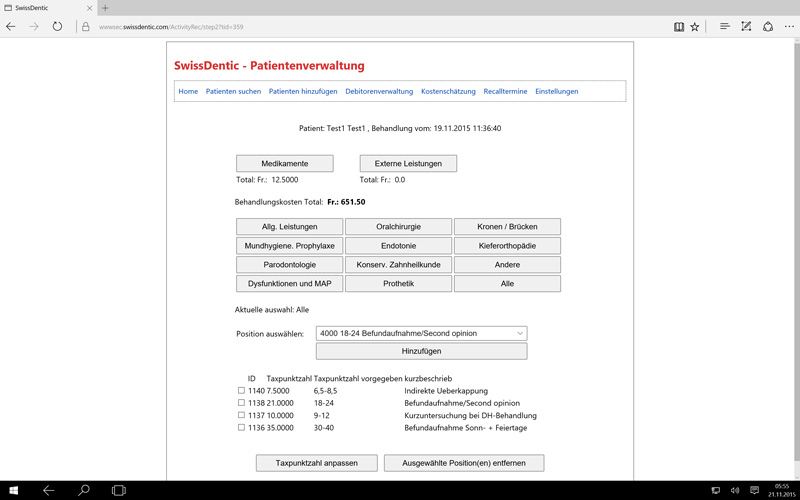Select the Oralchirurgie category button

point(398,227)
